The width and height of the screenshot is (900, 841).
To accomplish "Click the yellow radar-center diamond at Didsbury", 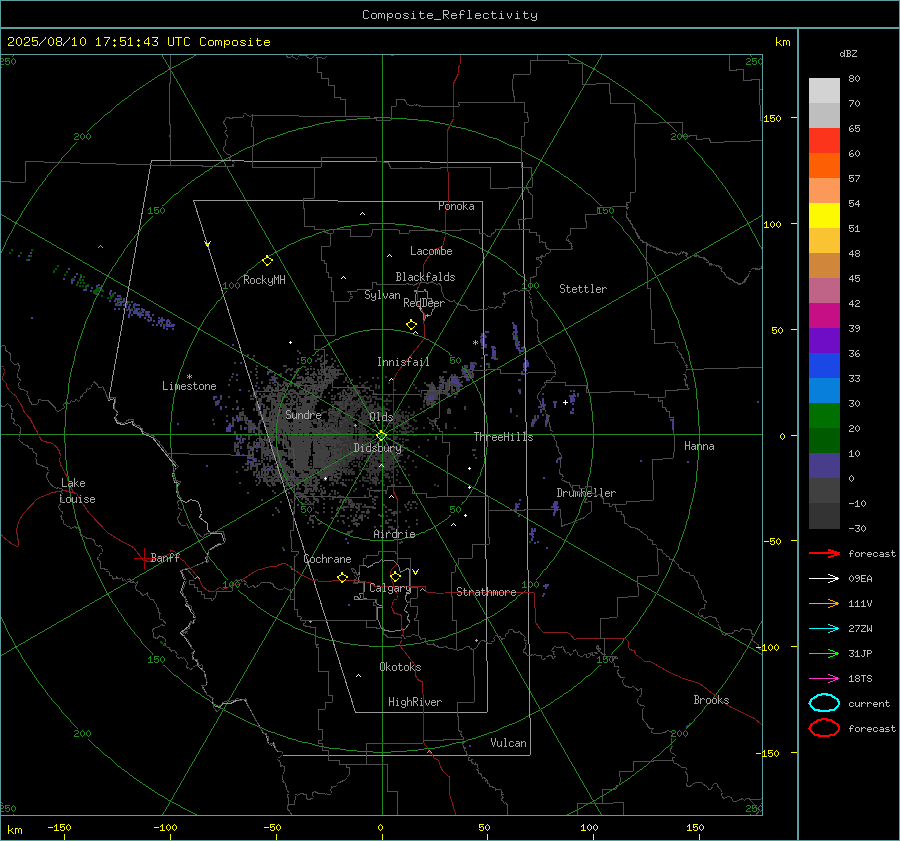I will tap(381, 436).
